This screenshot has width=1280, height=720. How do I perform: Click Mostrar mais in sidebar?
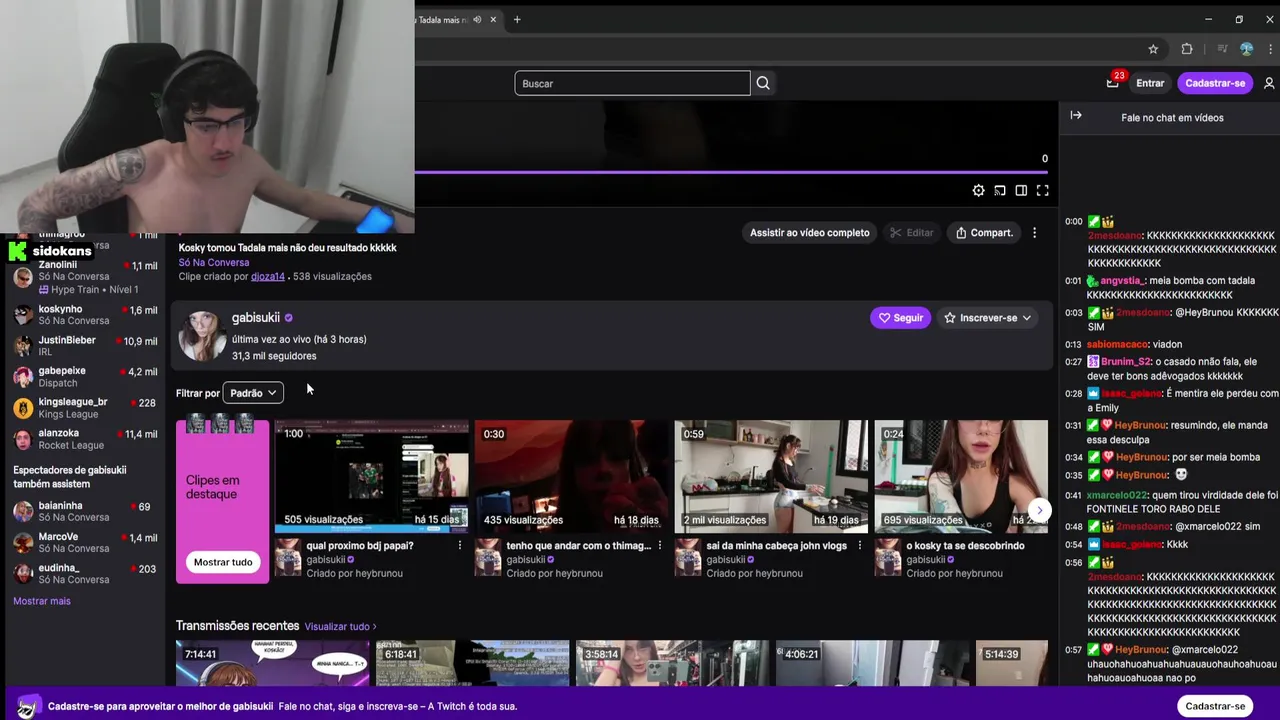tap(42, 601)
